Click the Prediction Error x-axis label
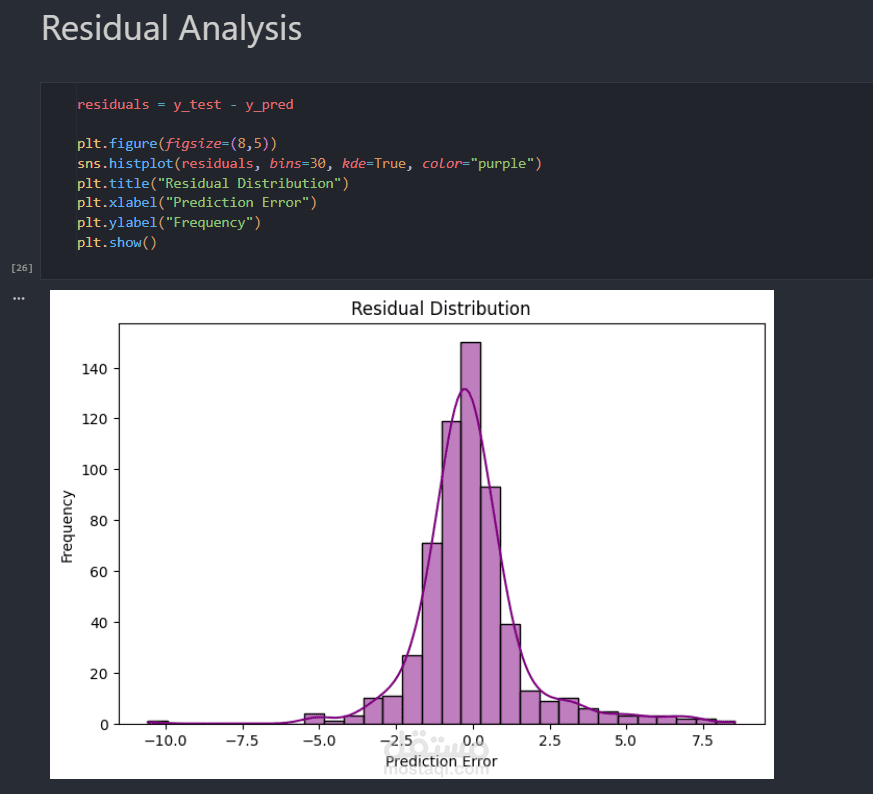This screenshot has width=873, height=794. (441, 762)
